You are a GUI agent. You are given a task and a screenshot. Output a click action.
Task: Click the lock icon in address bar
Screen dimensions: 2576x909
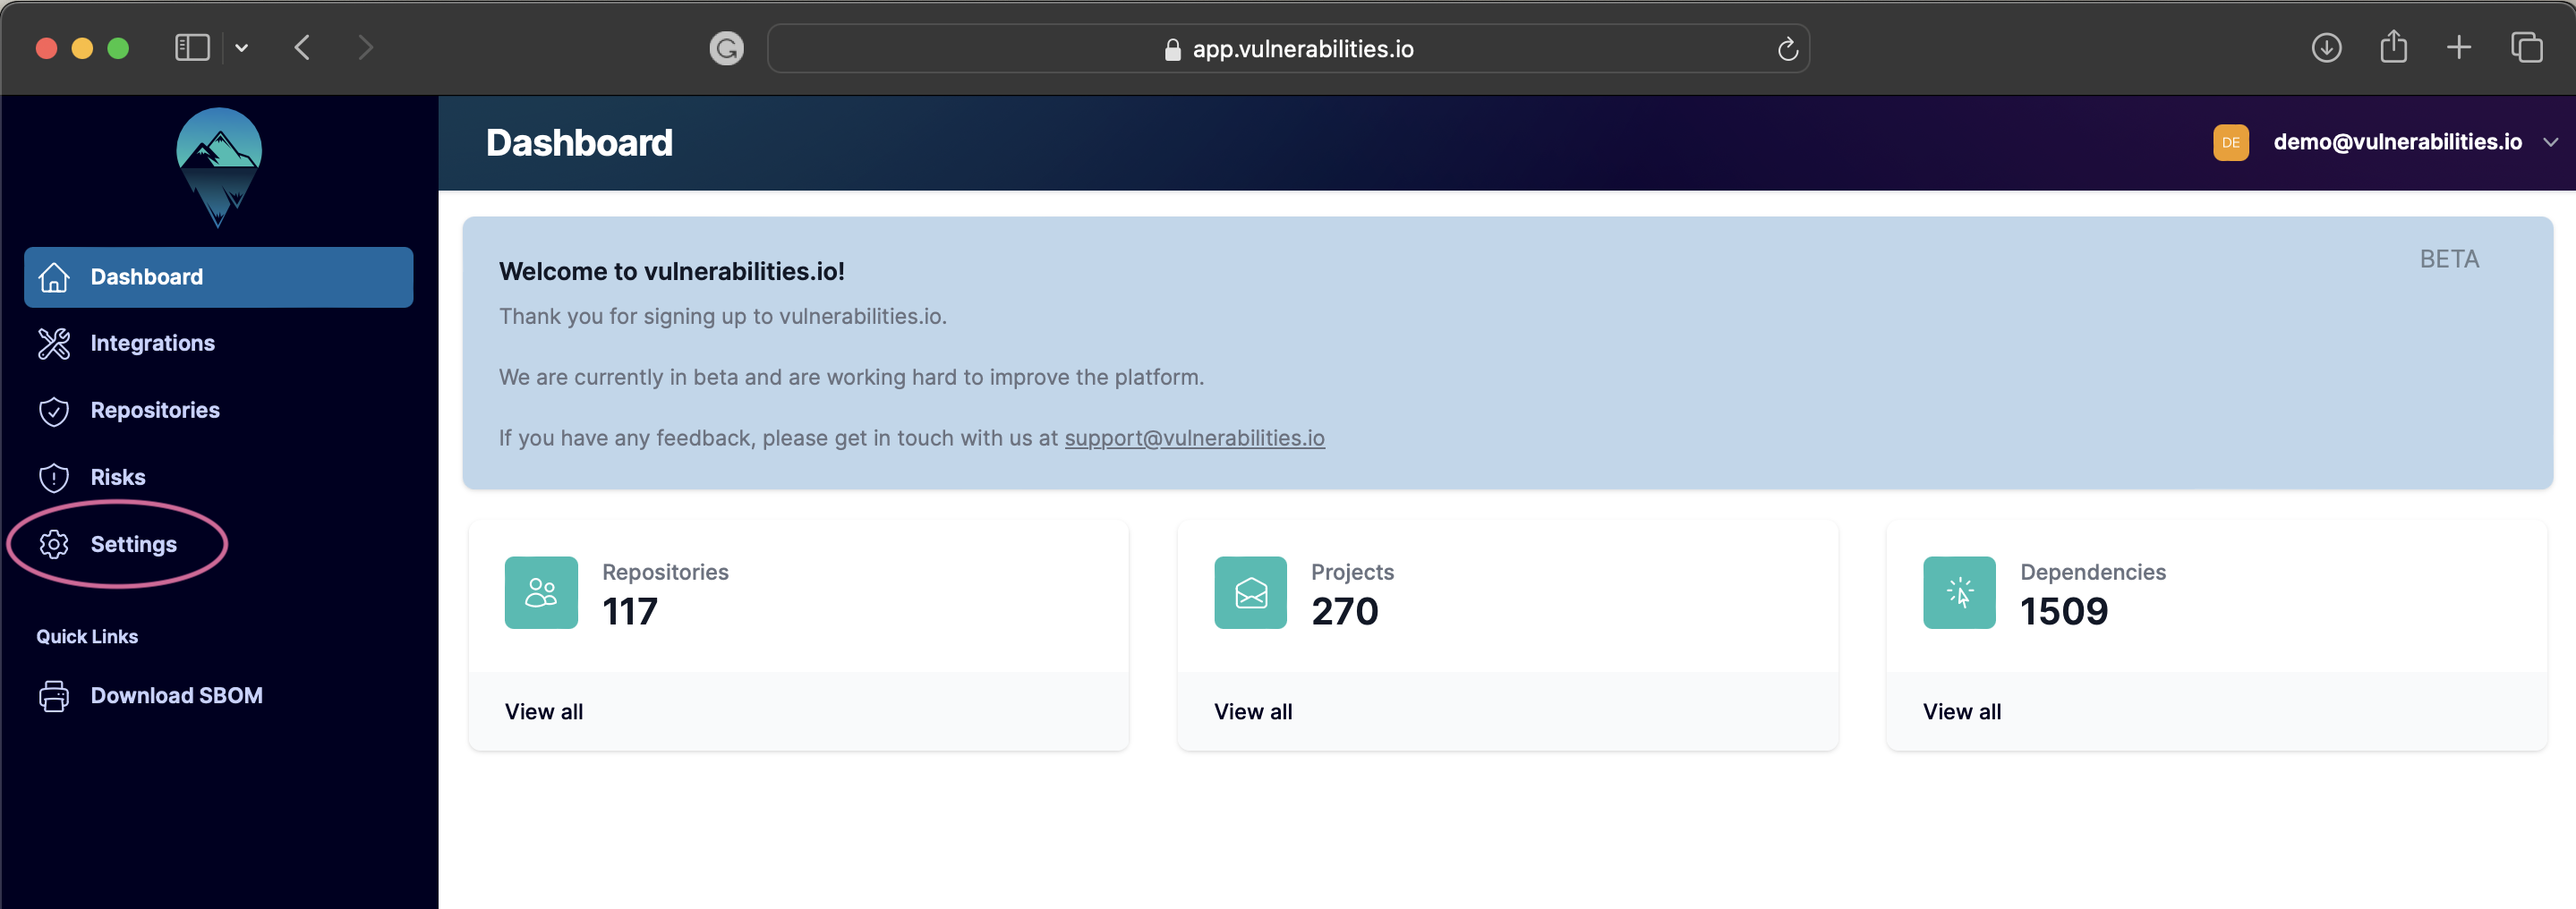point(1172,49)
